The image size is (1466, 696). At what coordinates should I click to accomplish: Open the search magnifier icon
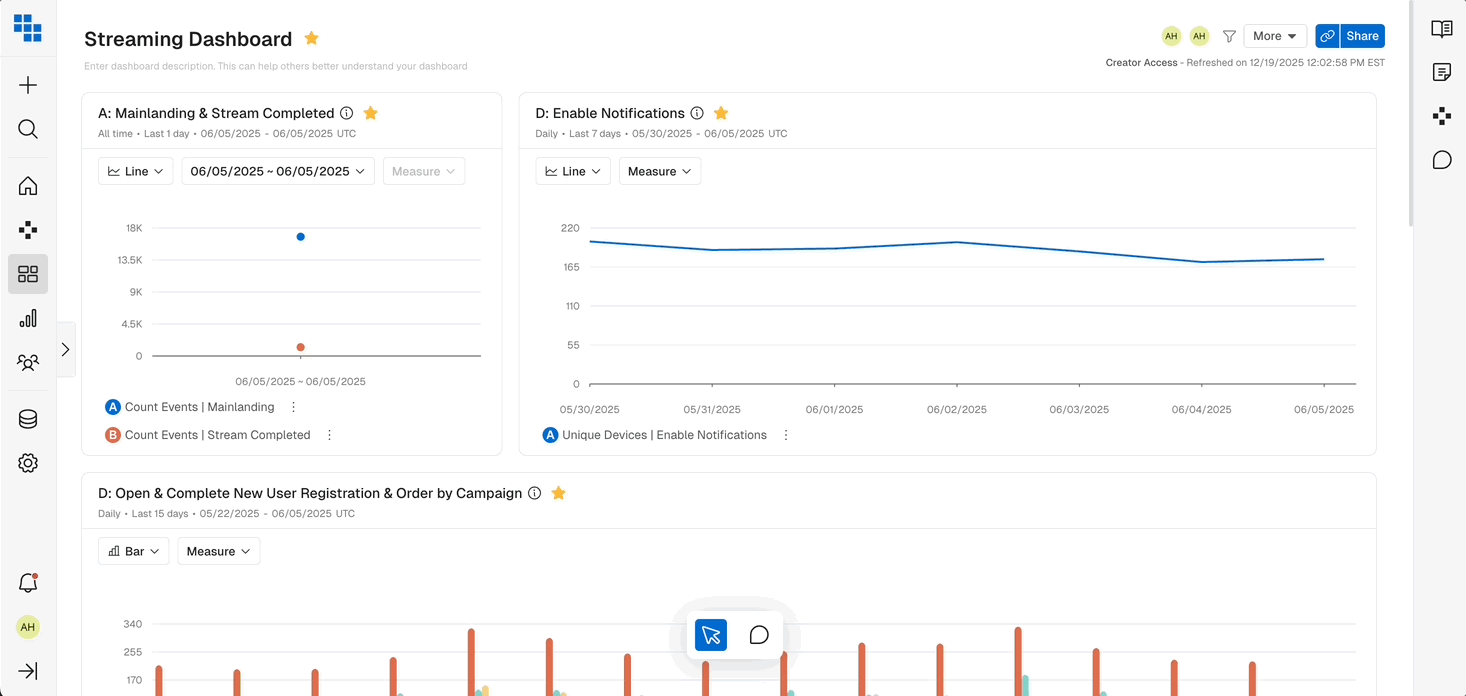(28, 129)
